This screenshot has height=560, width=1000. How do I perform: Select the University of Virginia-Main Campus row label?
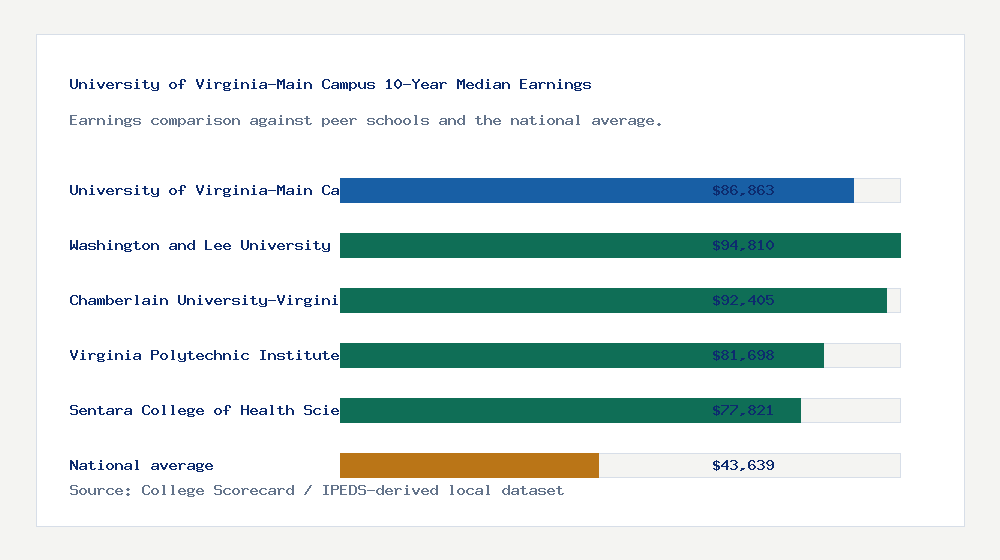pyautogui.click(x=204, y=190)
